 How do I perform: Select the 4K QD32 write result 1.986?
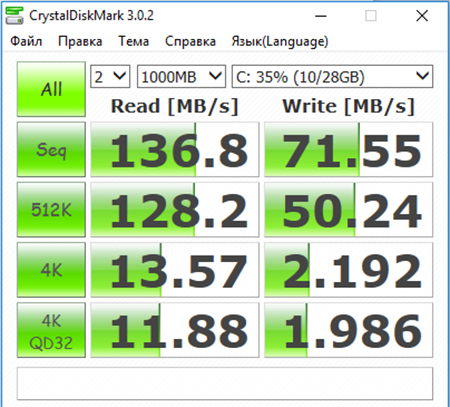click(349, 330)
